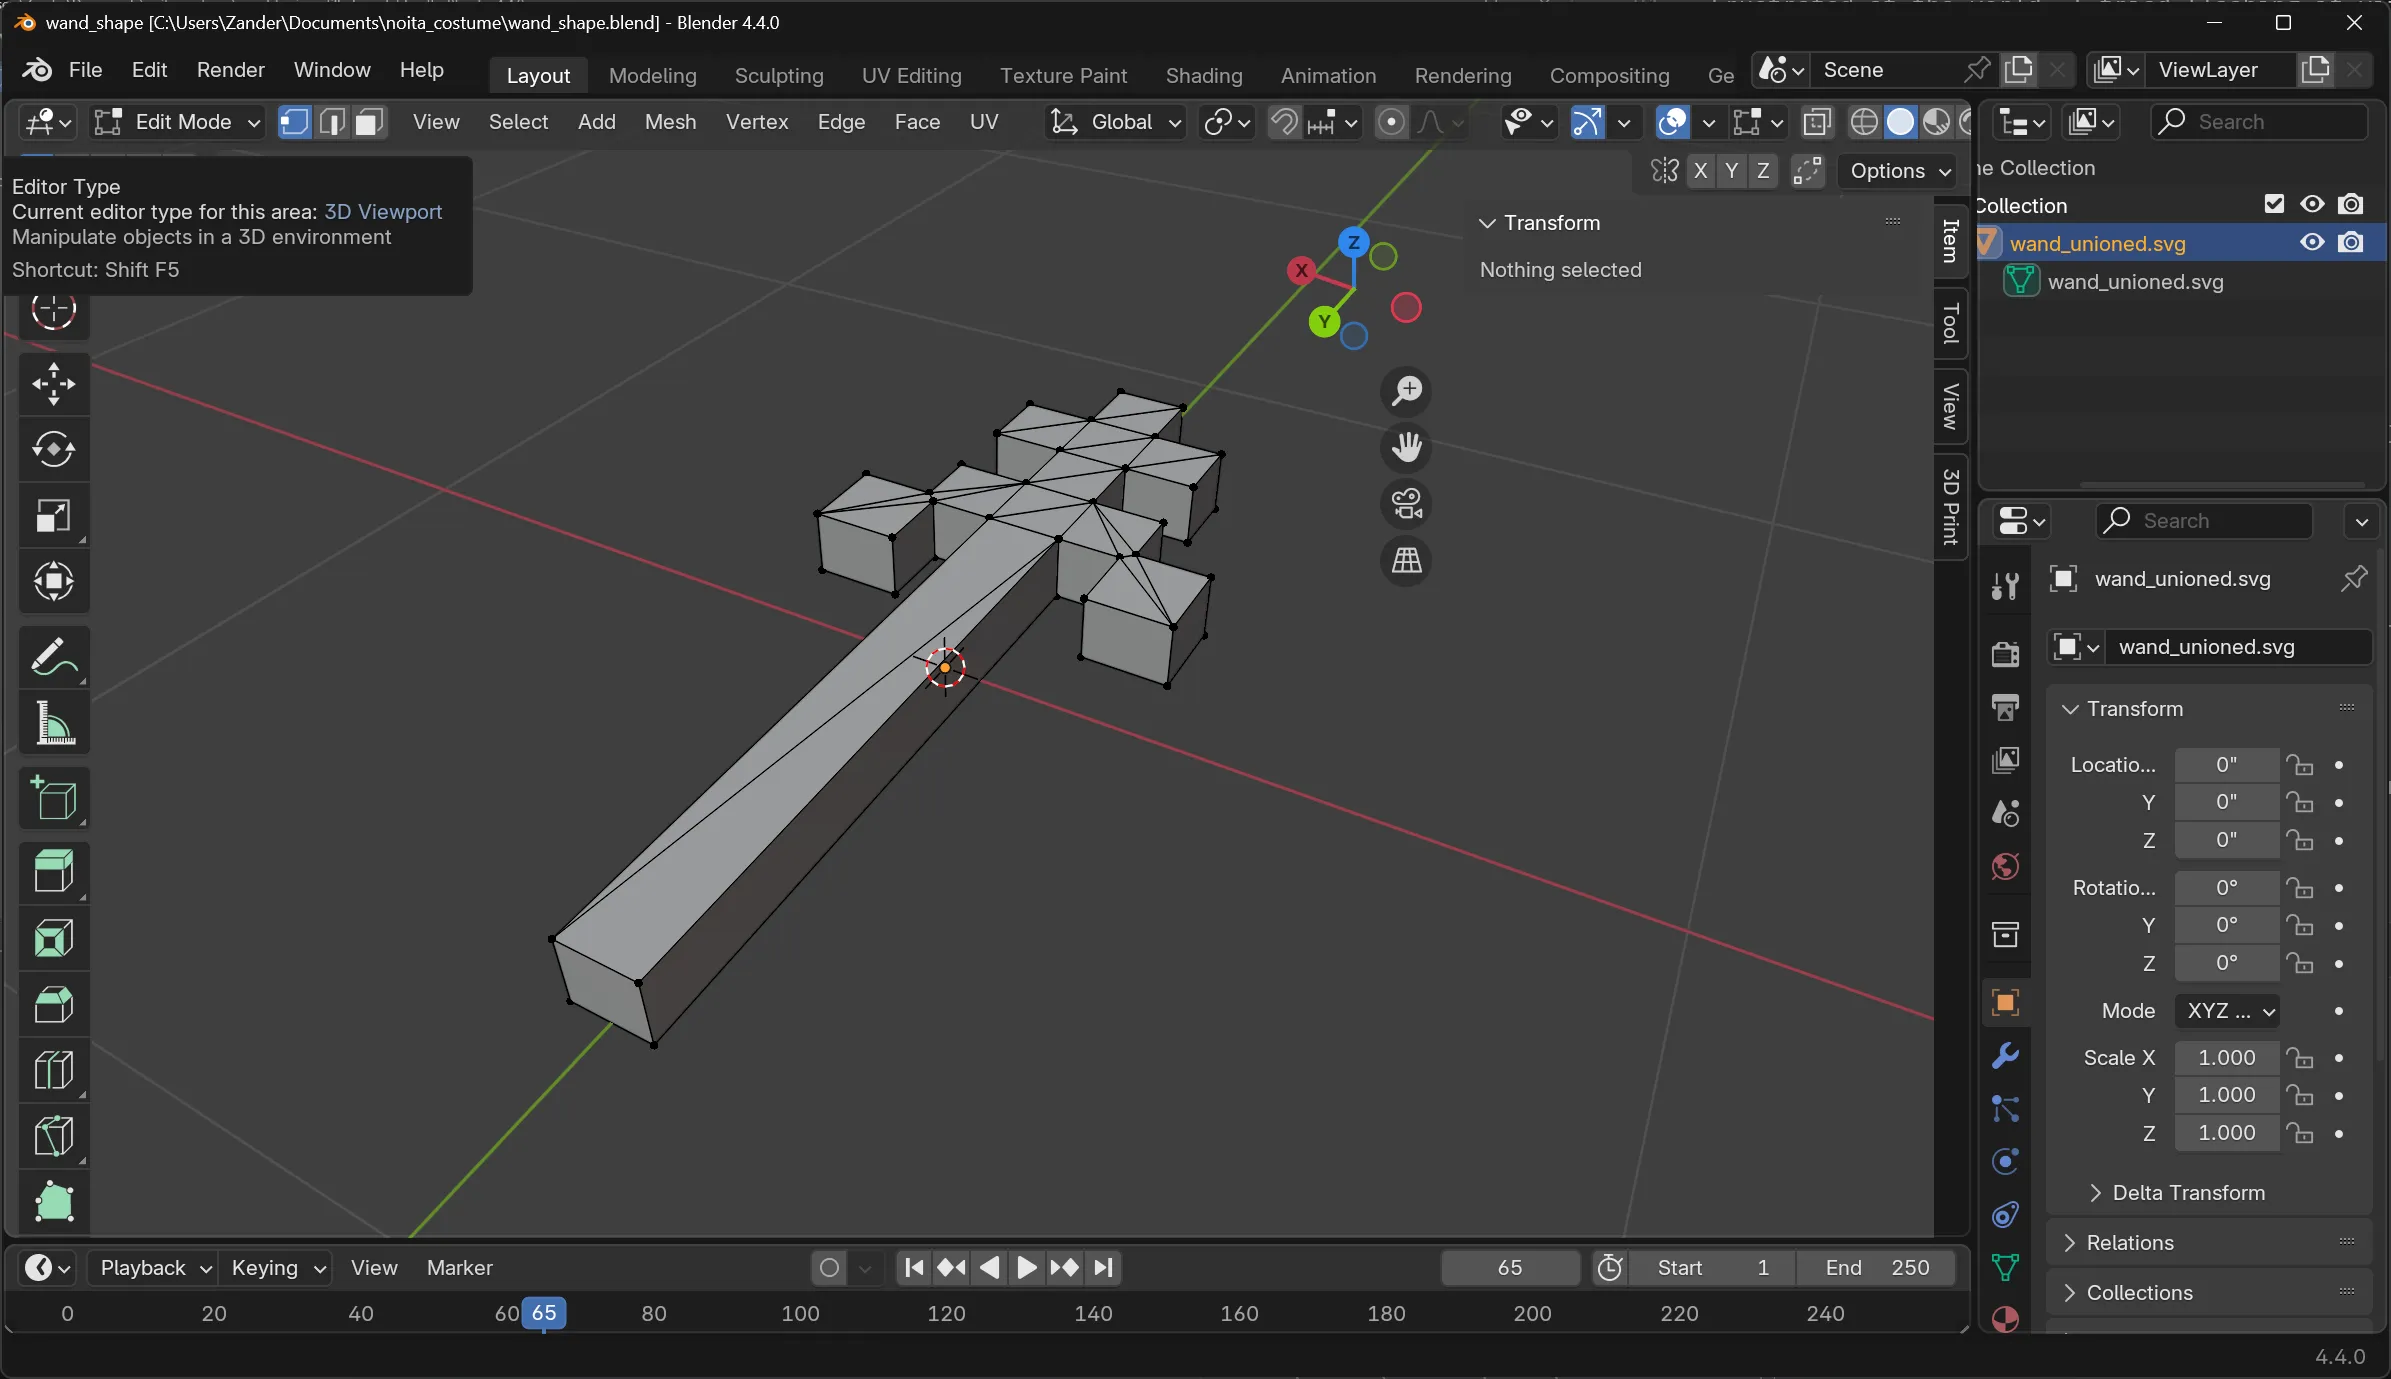Open the Edit Mode dropdown
The image size is (2391, 1379).
click(177, 122)
